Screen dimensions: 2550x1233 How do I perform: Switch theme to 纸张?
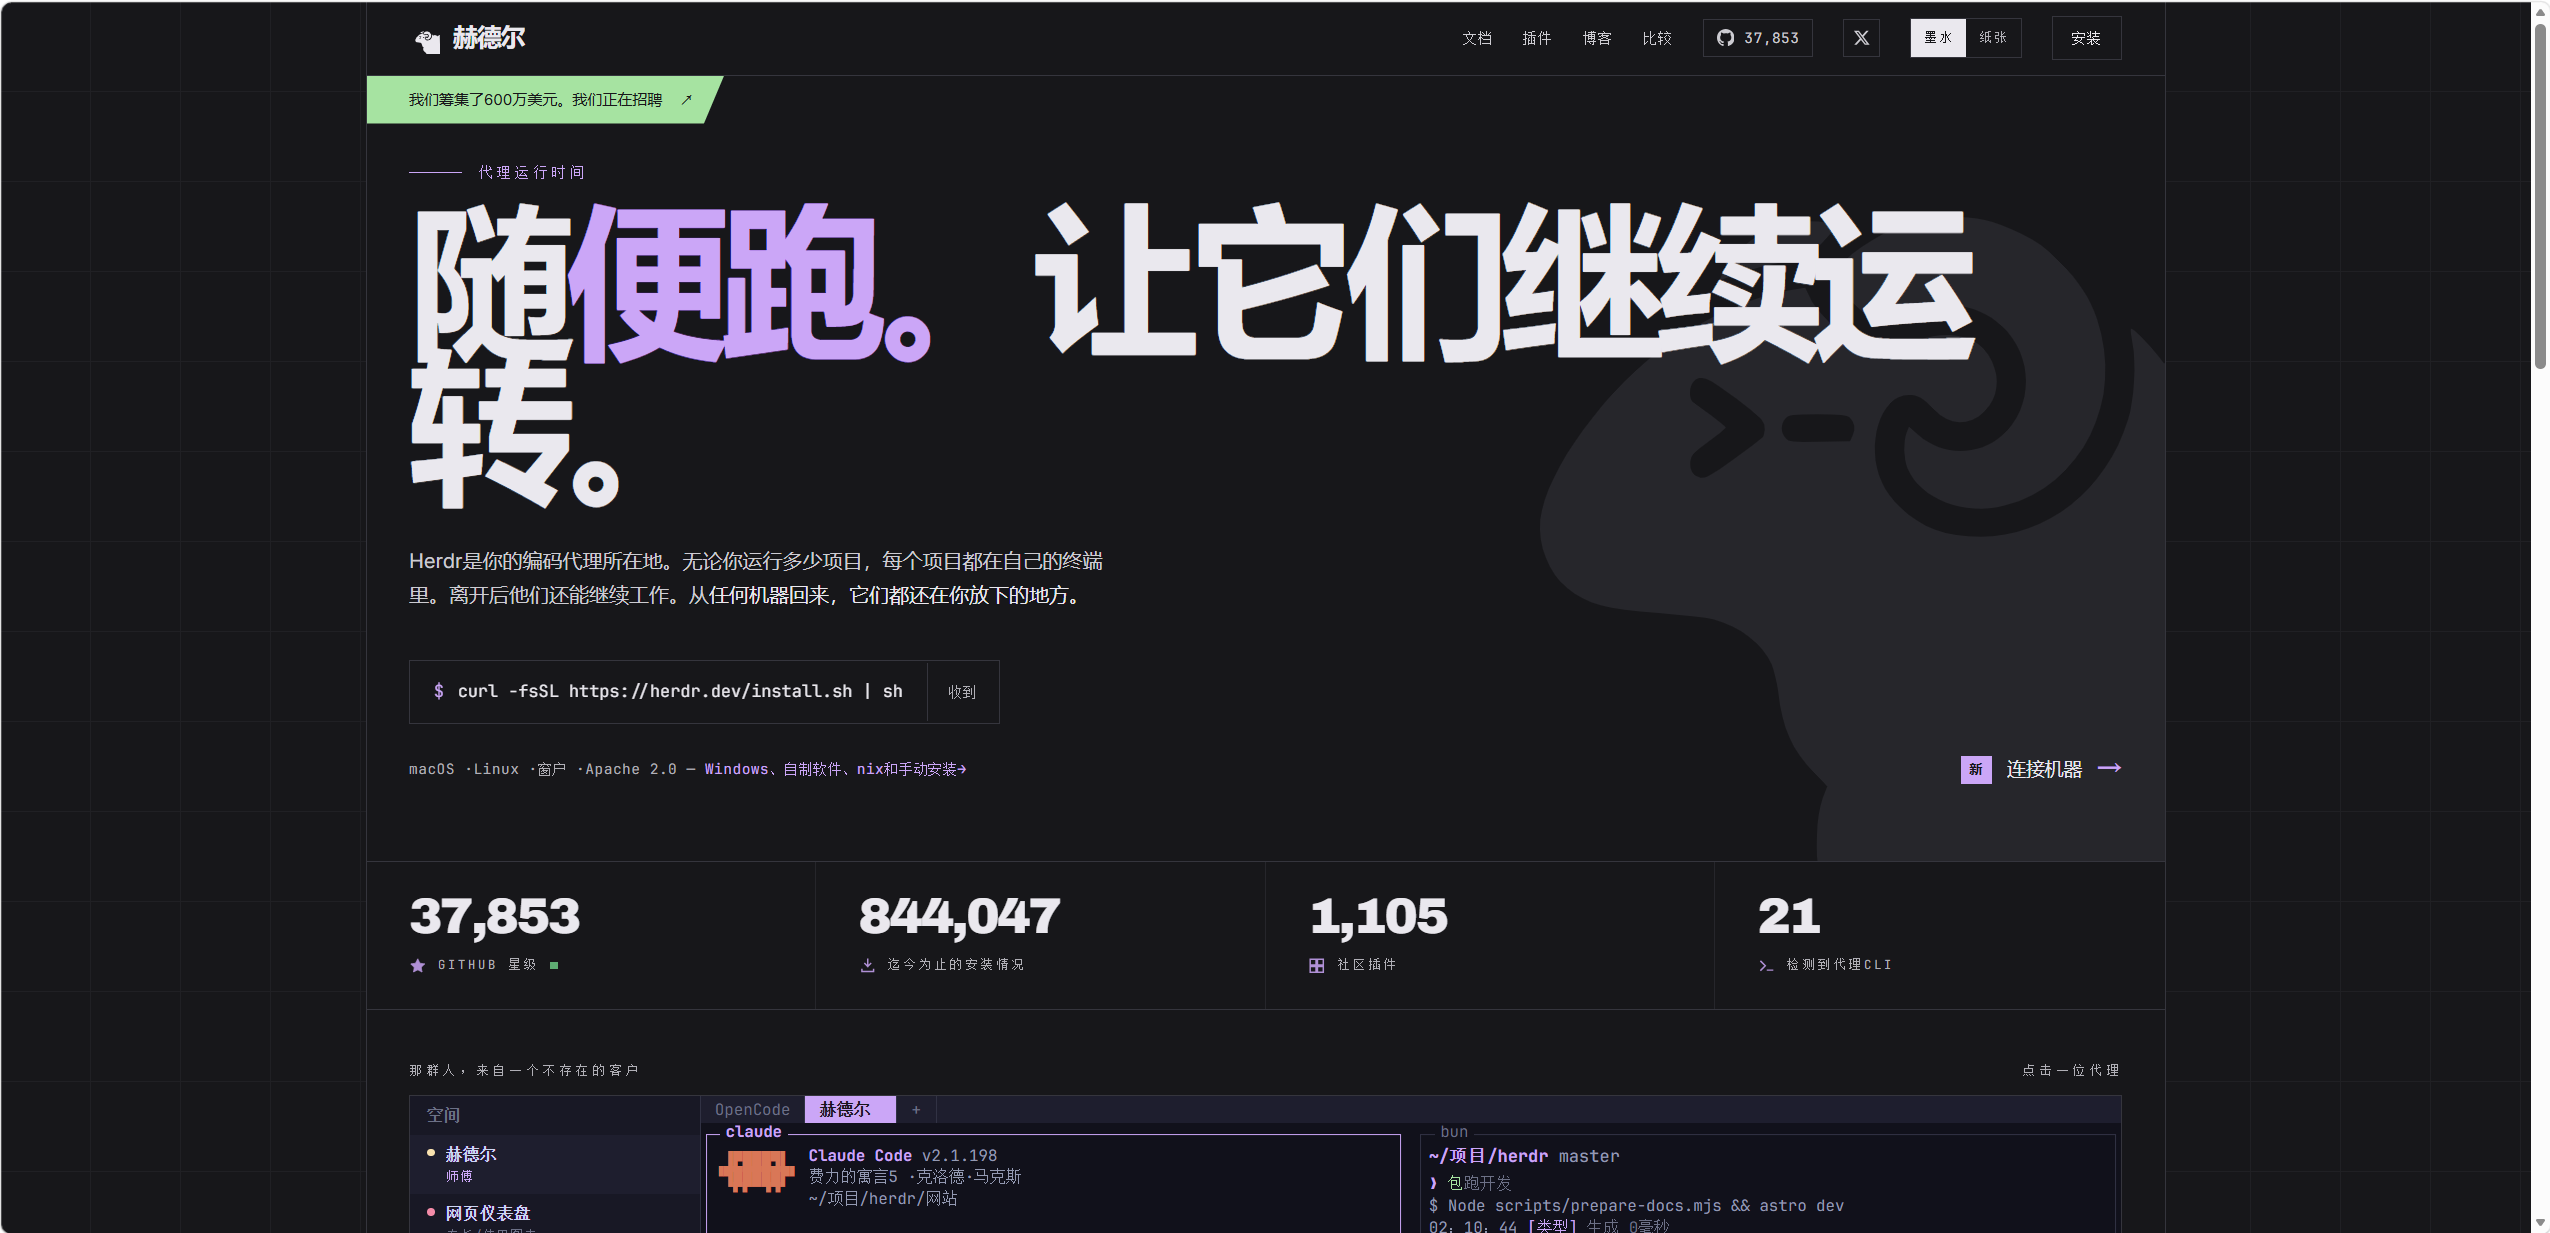(x=1993, y=38)
